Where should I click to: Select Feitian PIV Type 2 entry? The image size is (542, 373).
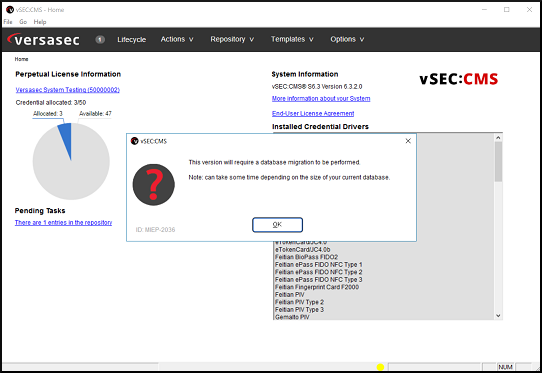point(299,302)
